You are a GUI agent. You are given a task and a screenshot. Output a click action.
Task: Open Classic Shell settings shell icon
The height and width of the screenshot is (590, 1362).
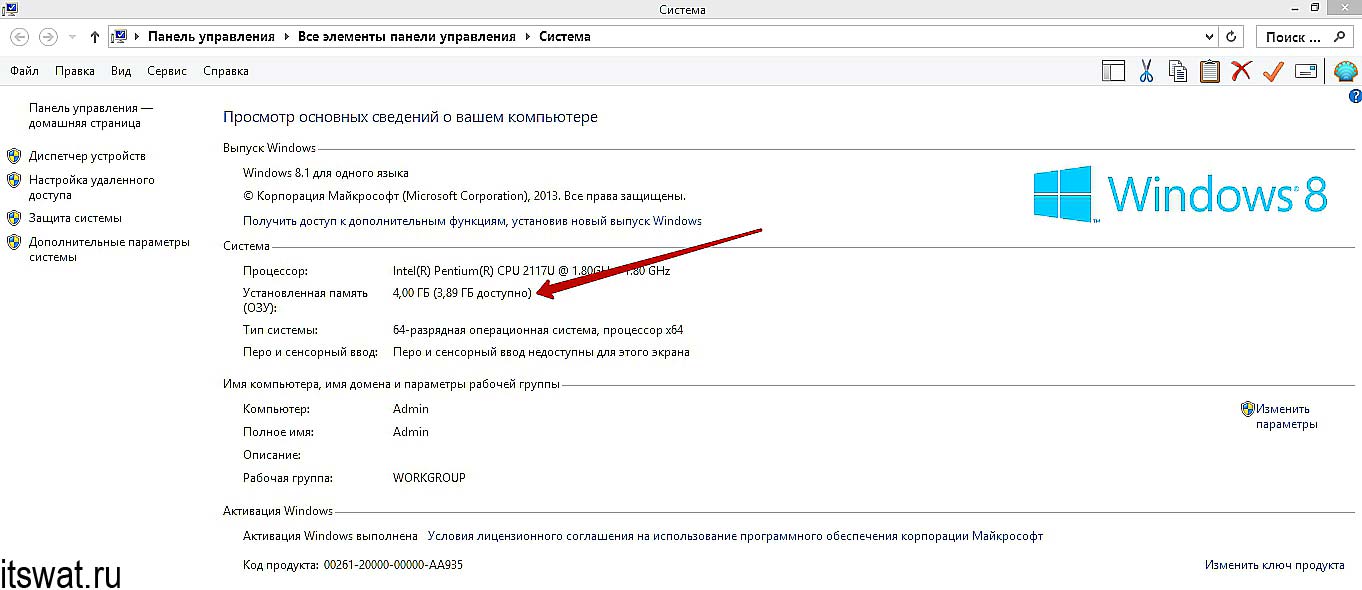[x=1345, y=71]
